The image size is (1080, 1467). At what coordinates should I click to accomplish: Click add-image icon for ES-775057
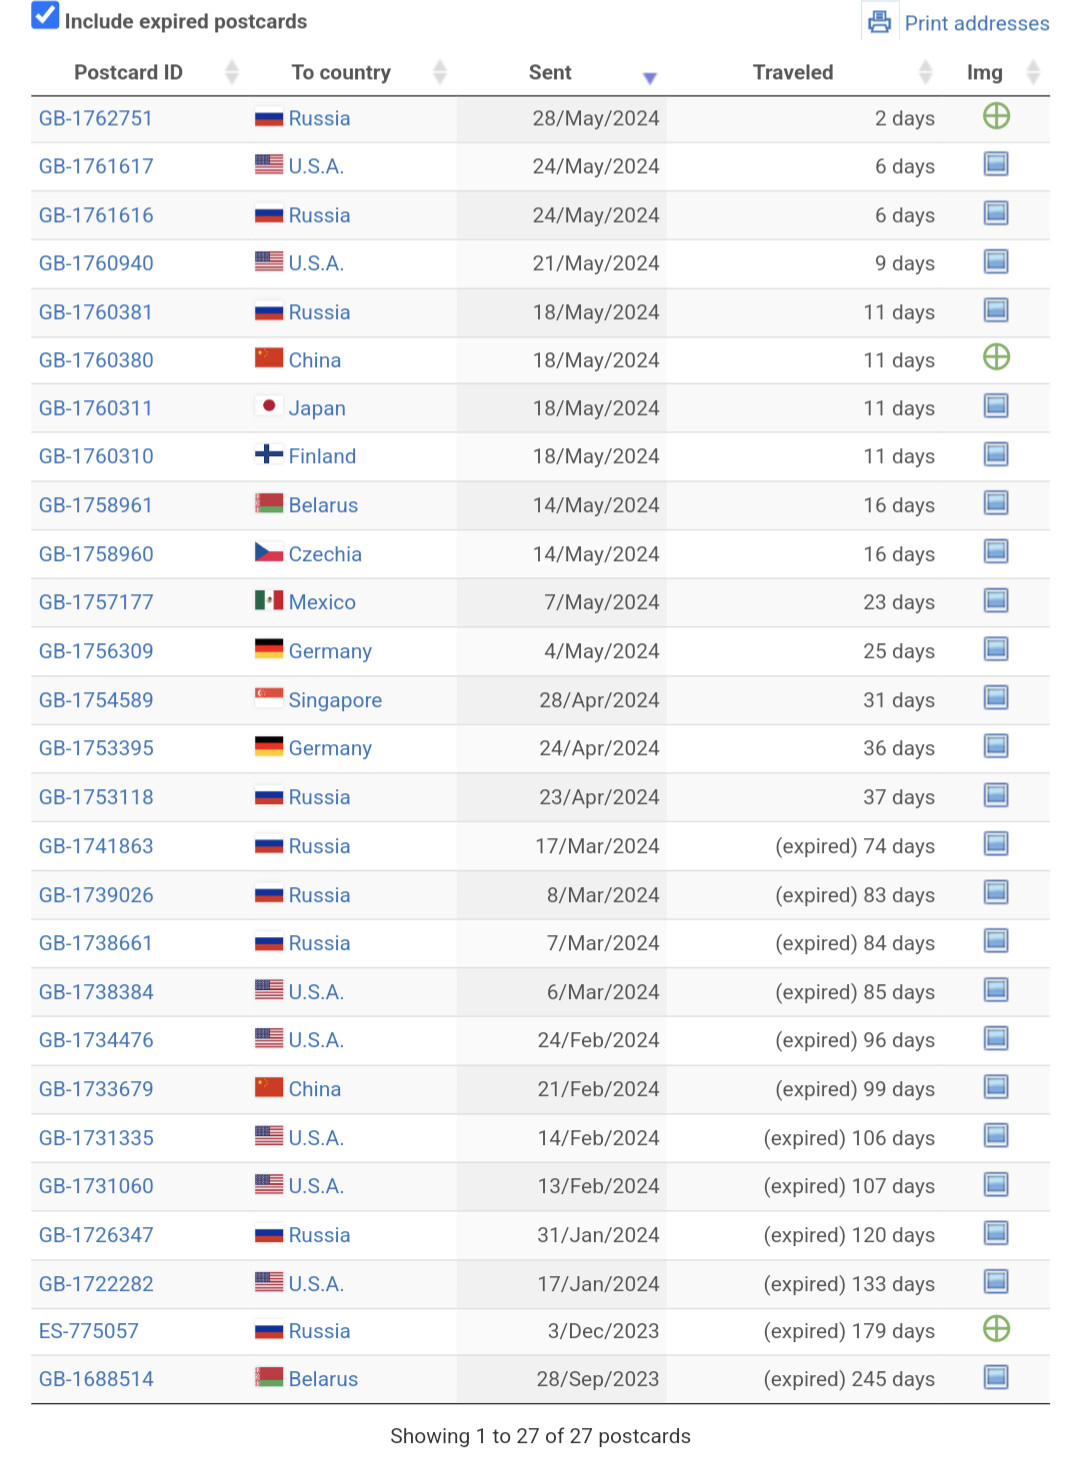pos(996,1329)
